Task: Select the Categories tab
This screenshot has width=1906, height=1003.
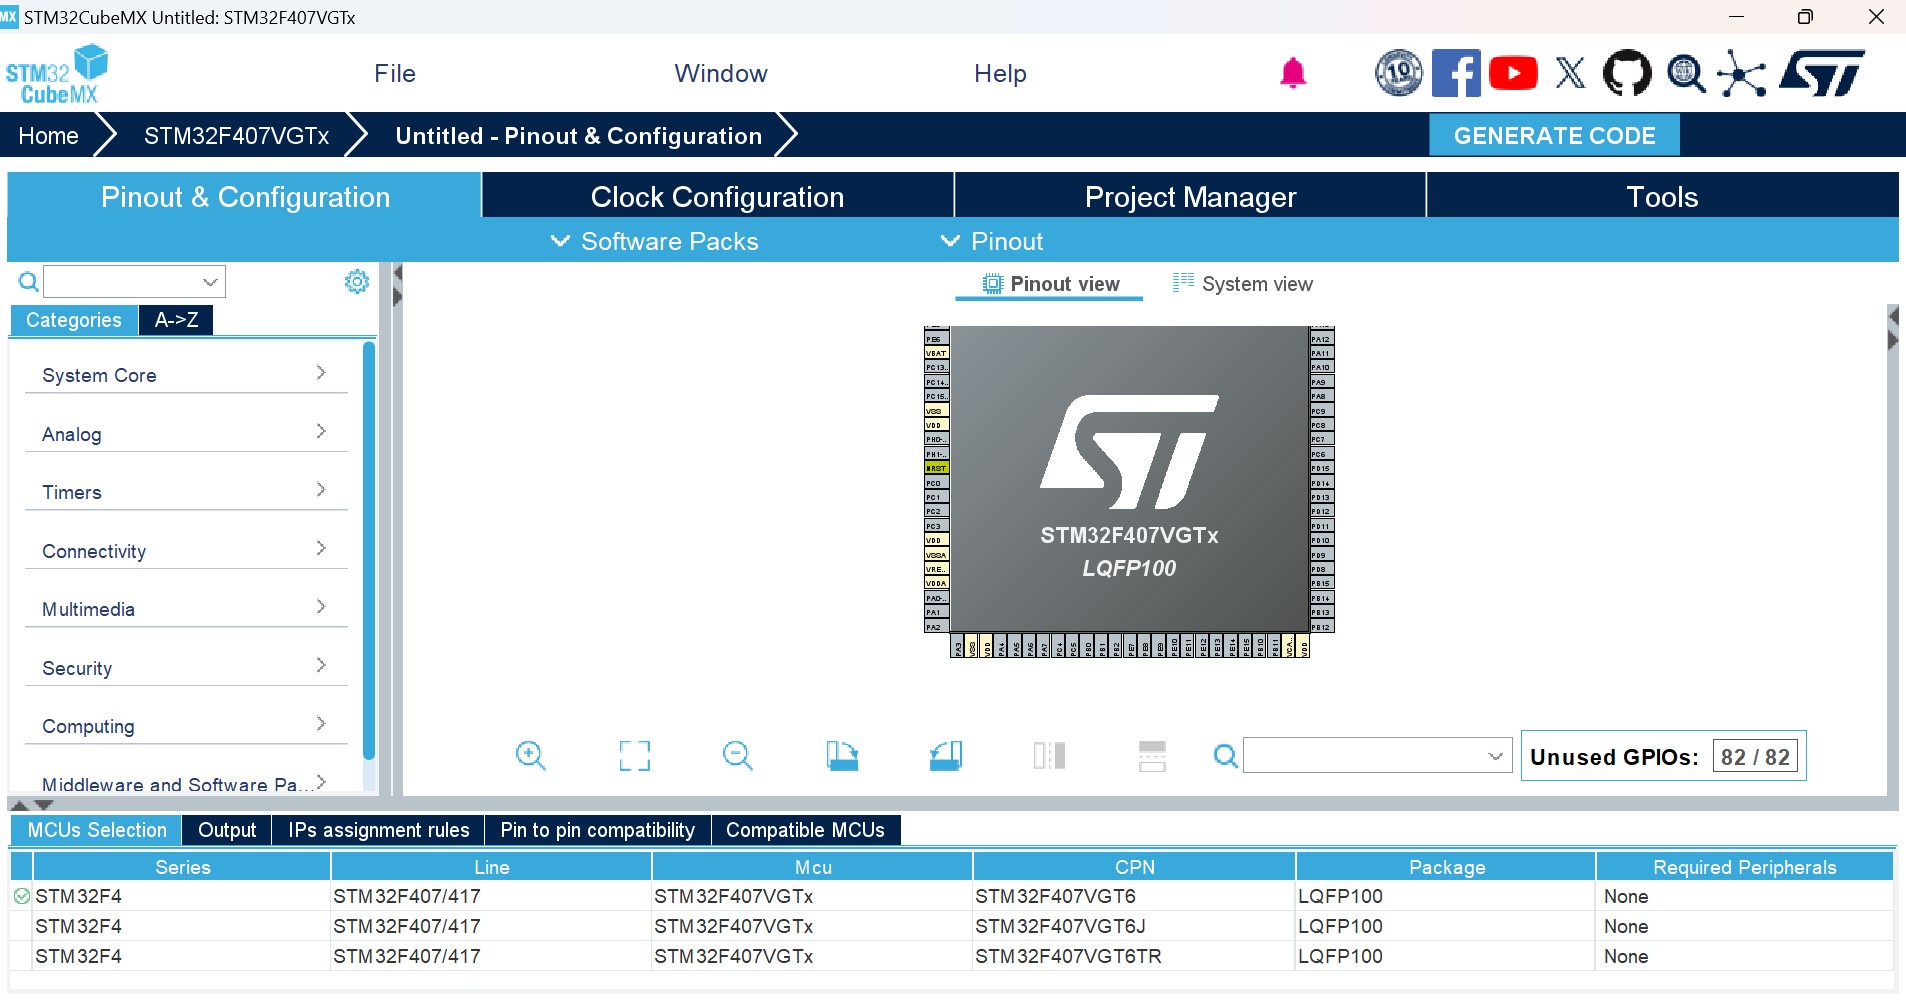Action: click(74, 320)
